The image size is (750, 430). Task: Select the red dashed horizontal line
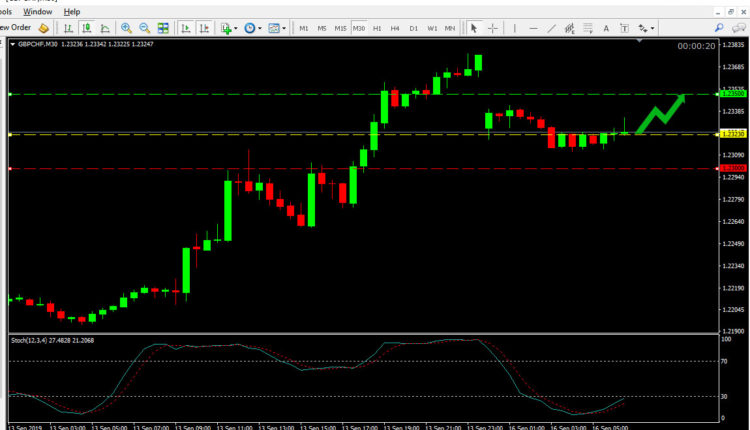(364, 168)
